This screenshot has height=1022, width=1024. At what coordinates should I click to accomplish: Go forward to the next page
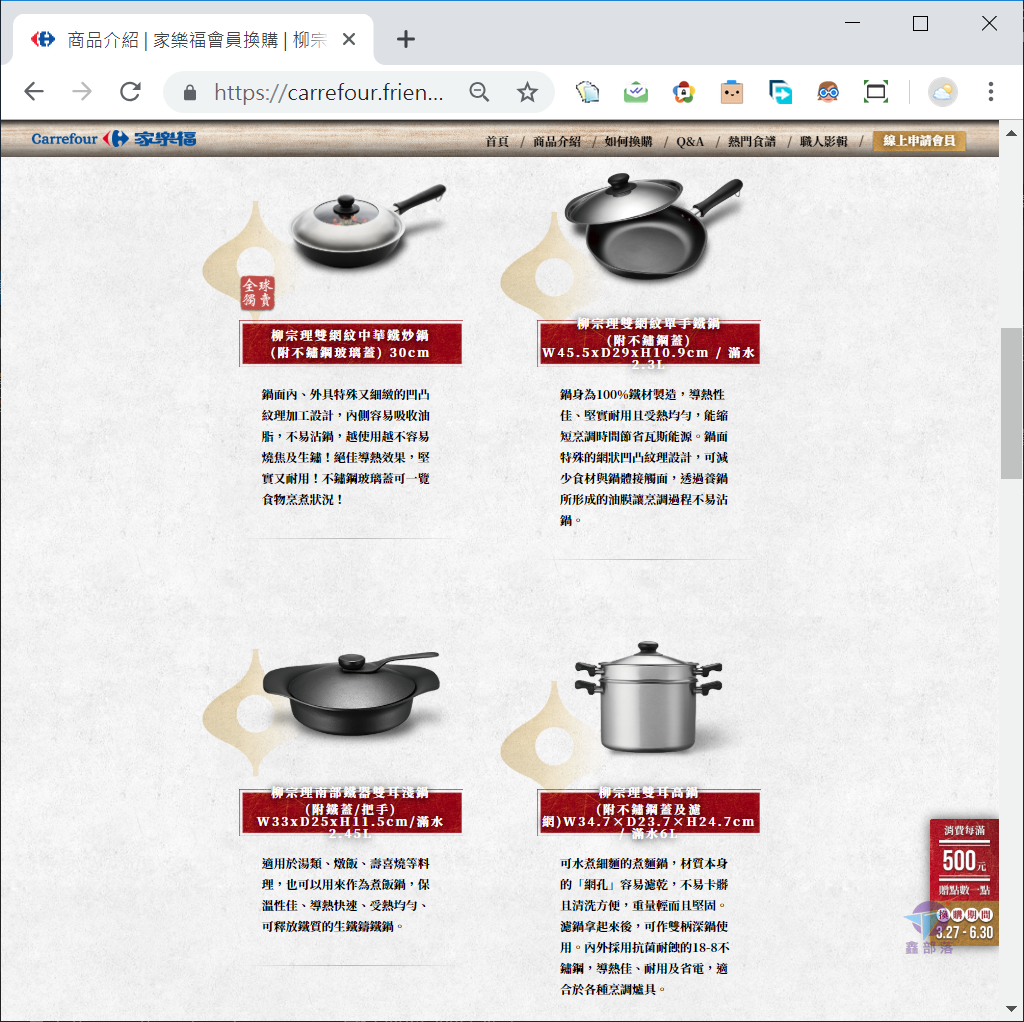point(82,92)
